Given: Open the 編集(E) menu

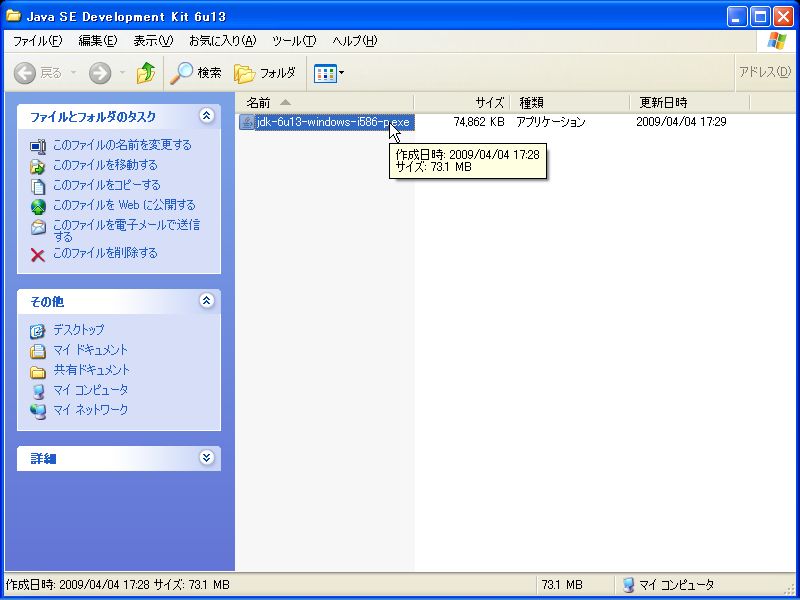Looking at the screenshot, I should (x=97, y=41).
